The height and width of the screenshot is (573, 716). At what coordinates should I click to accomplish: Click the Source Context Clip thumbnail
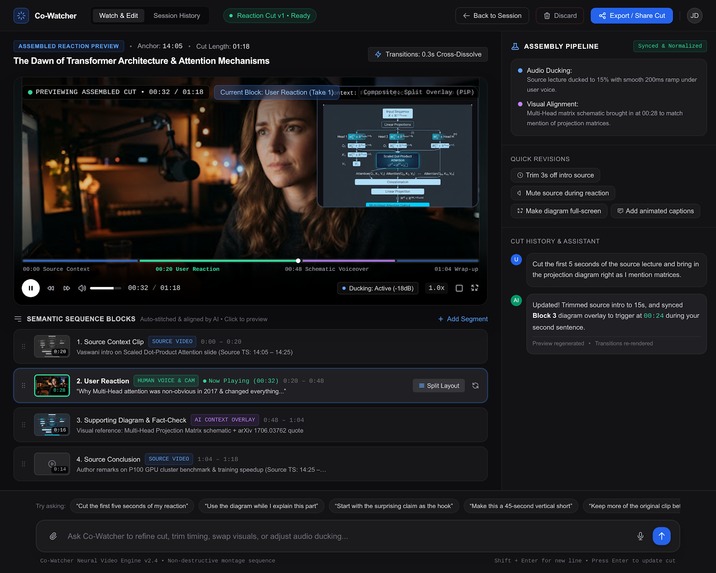coord(52,347)
